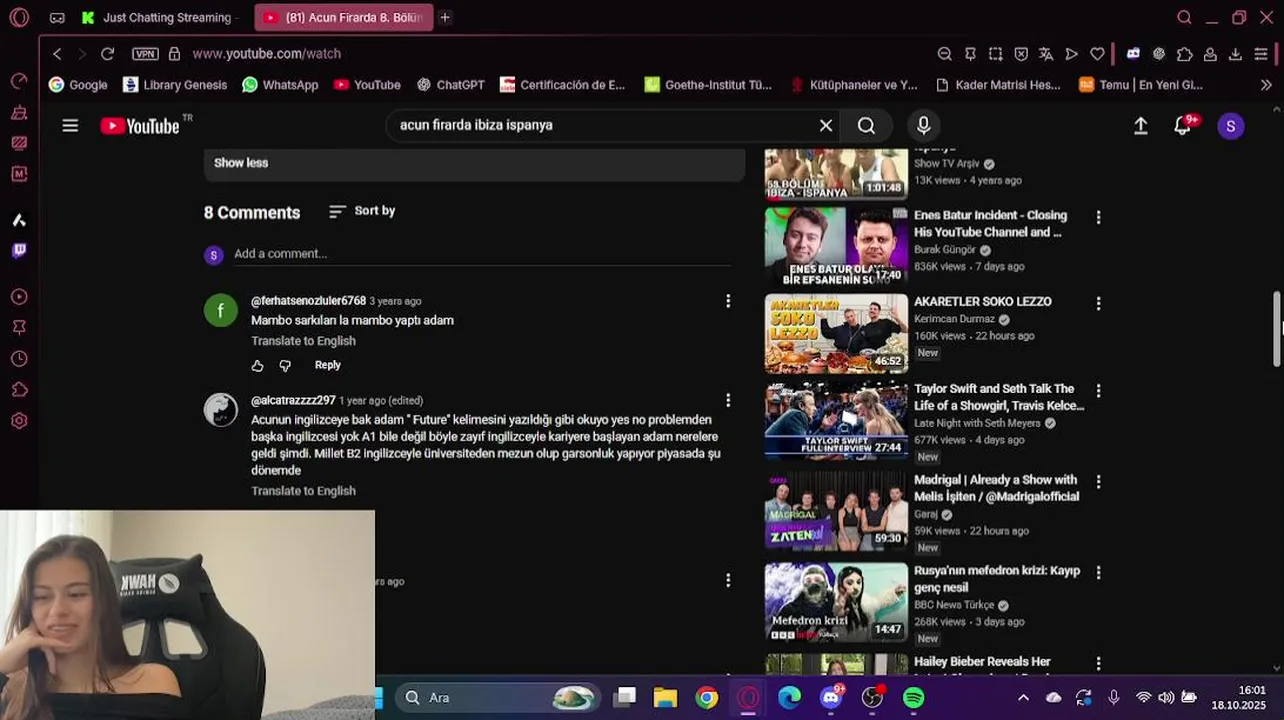The width and height of the screenshot is (1284, 720).
Task: Show hidden system tray icons
Action: pyautogui.click(x=1023, y=698)
